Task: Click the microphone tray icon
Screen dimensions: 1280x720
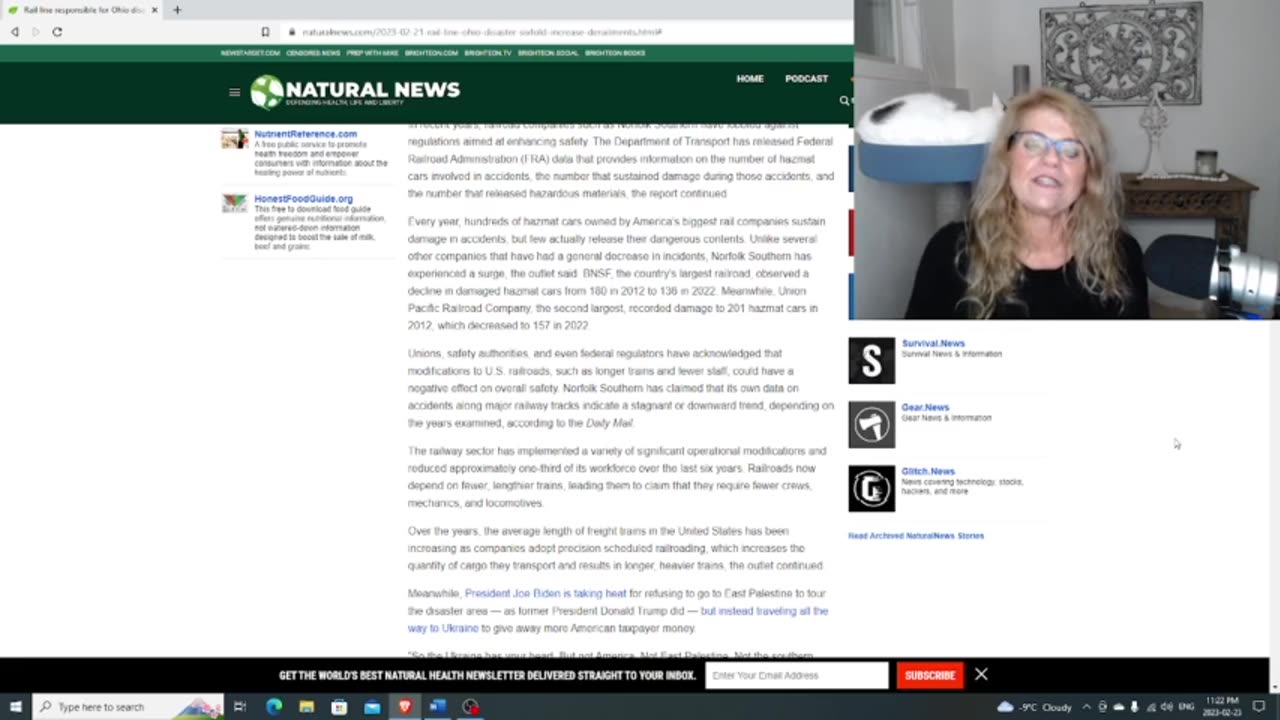Action: (x=1134, y=707)
